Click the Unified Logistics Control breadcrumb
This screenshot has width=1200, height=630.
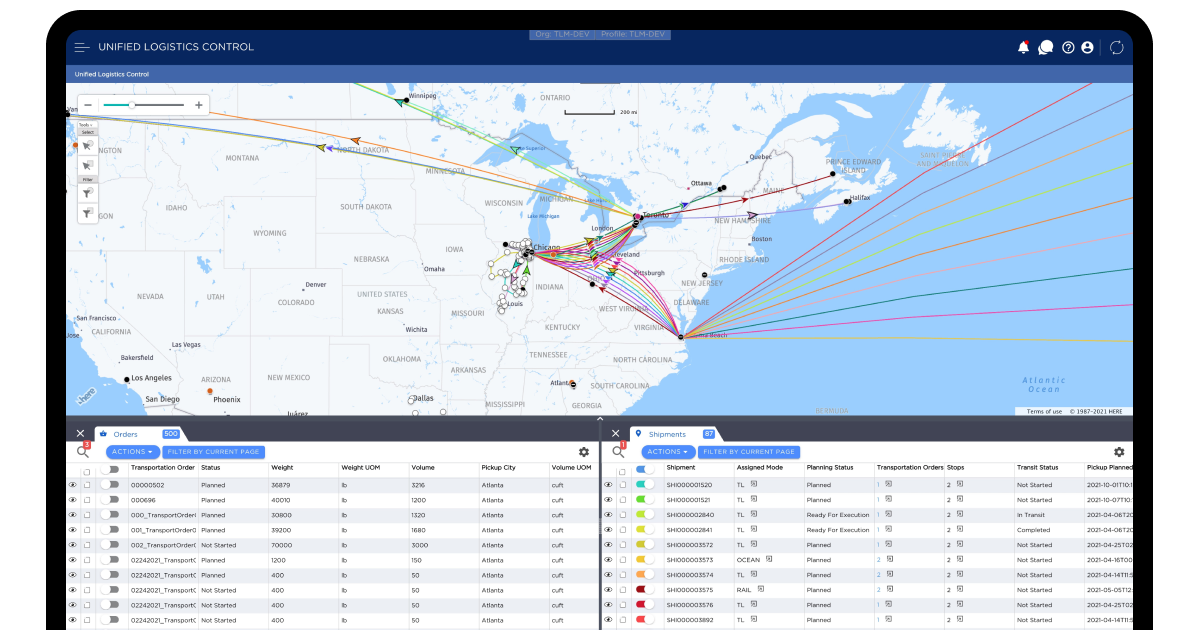112,74
